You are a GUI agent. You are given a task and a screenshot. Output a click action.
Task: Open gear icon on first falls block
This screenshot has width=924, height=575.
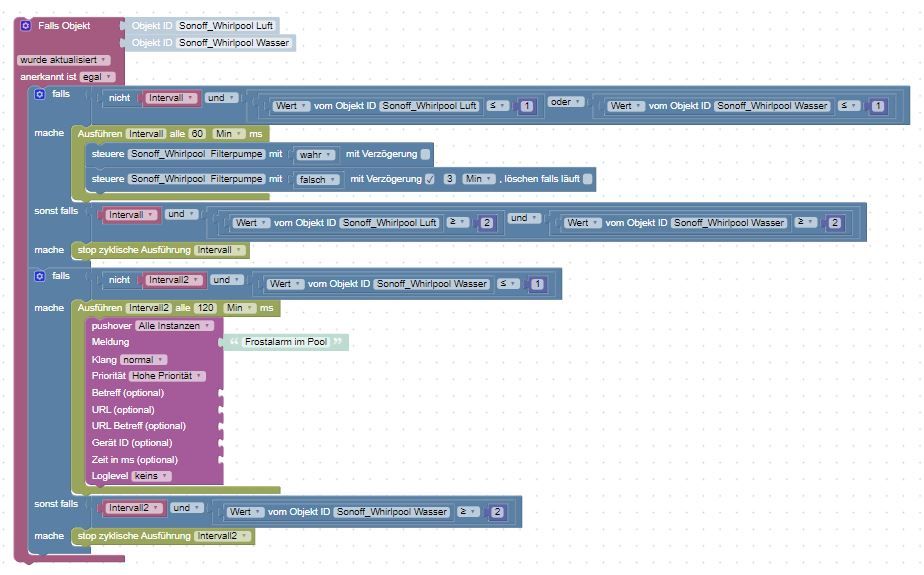pyautogui.click(x=39, y=94)
